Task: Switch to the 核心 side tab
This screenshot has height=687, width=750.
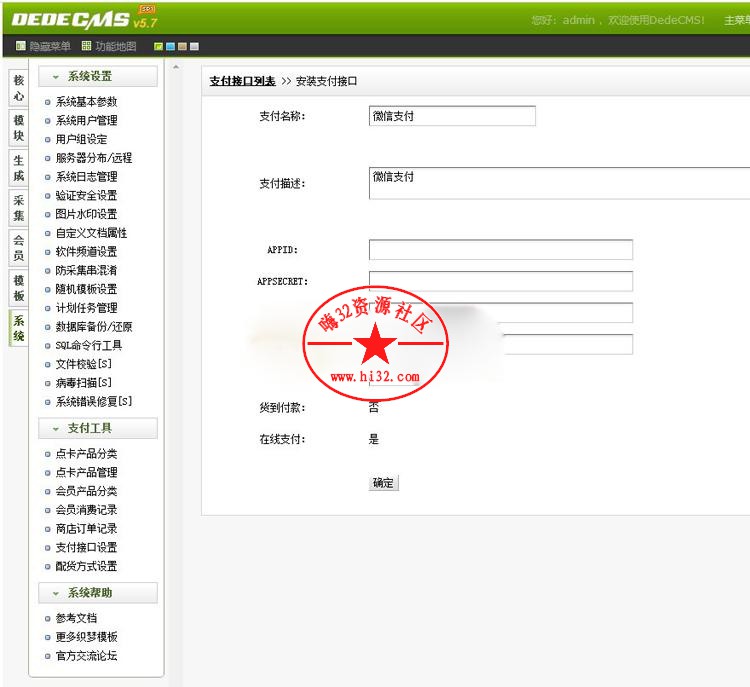Action: [18, 88]
